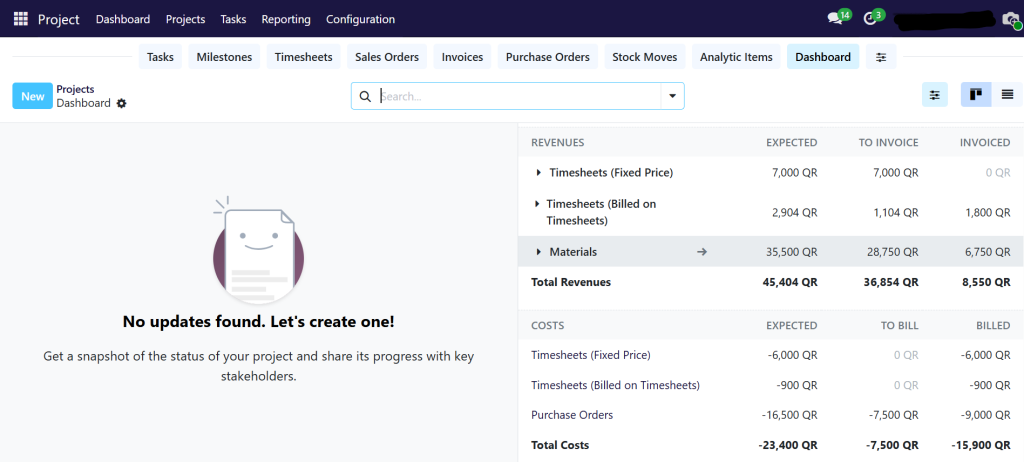Click the arrow icon on Materials row
The height and width of the screenshot is (462, 1024).
pyautogui.click(x=702, y=252)
